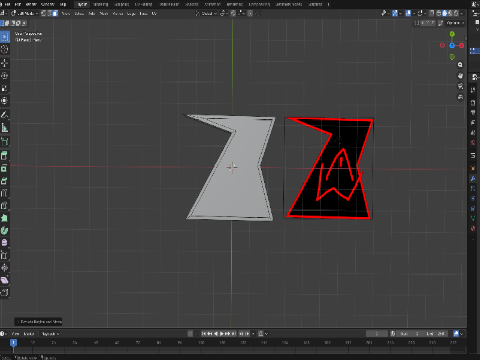This screenshot has height=360, width=480.
Task: Open the Edit Mode dropdown
Action: 24,13
